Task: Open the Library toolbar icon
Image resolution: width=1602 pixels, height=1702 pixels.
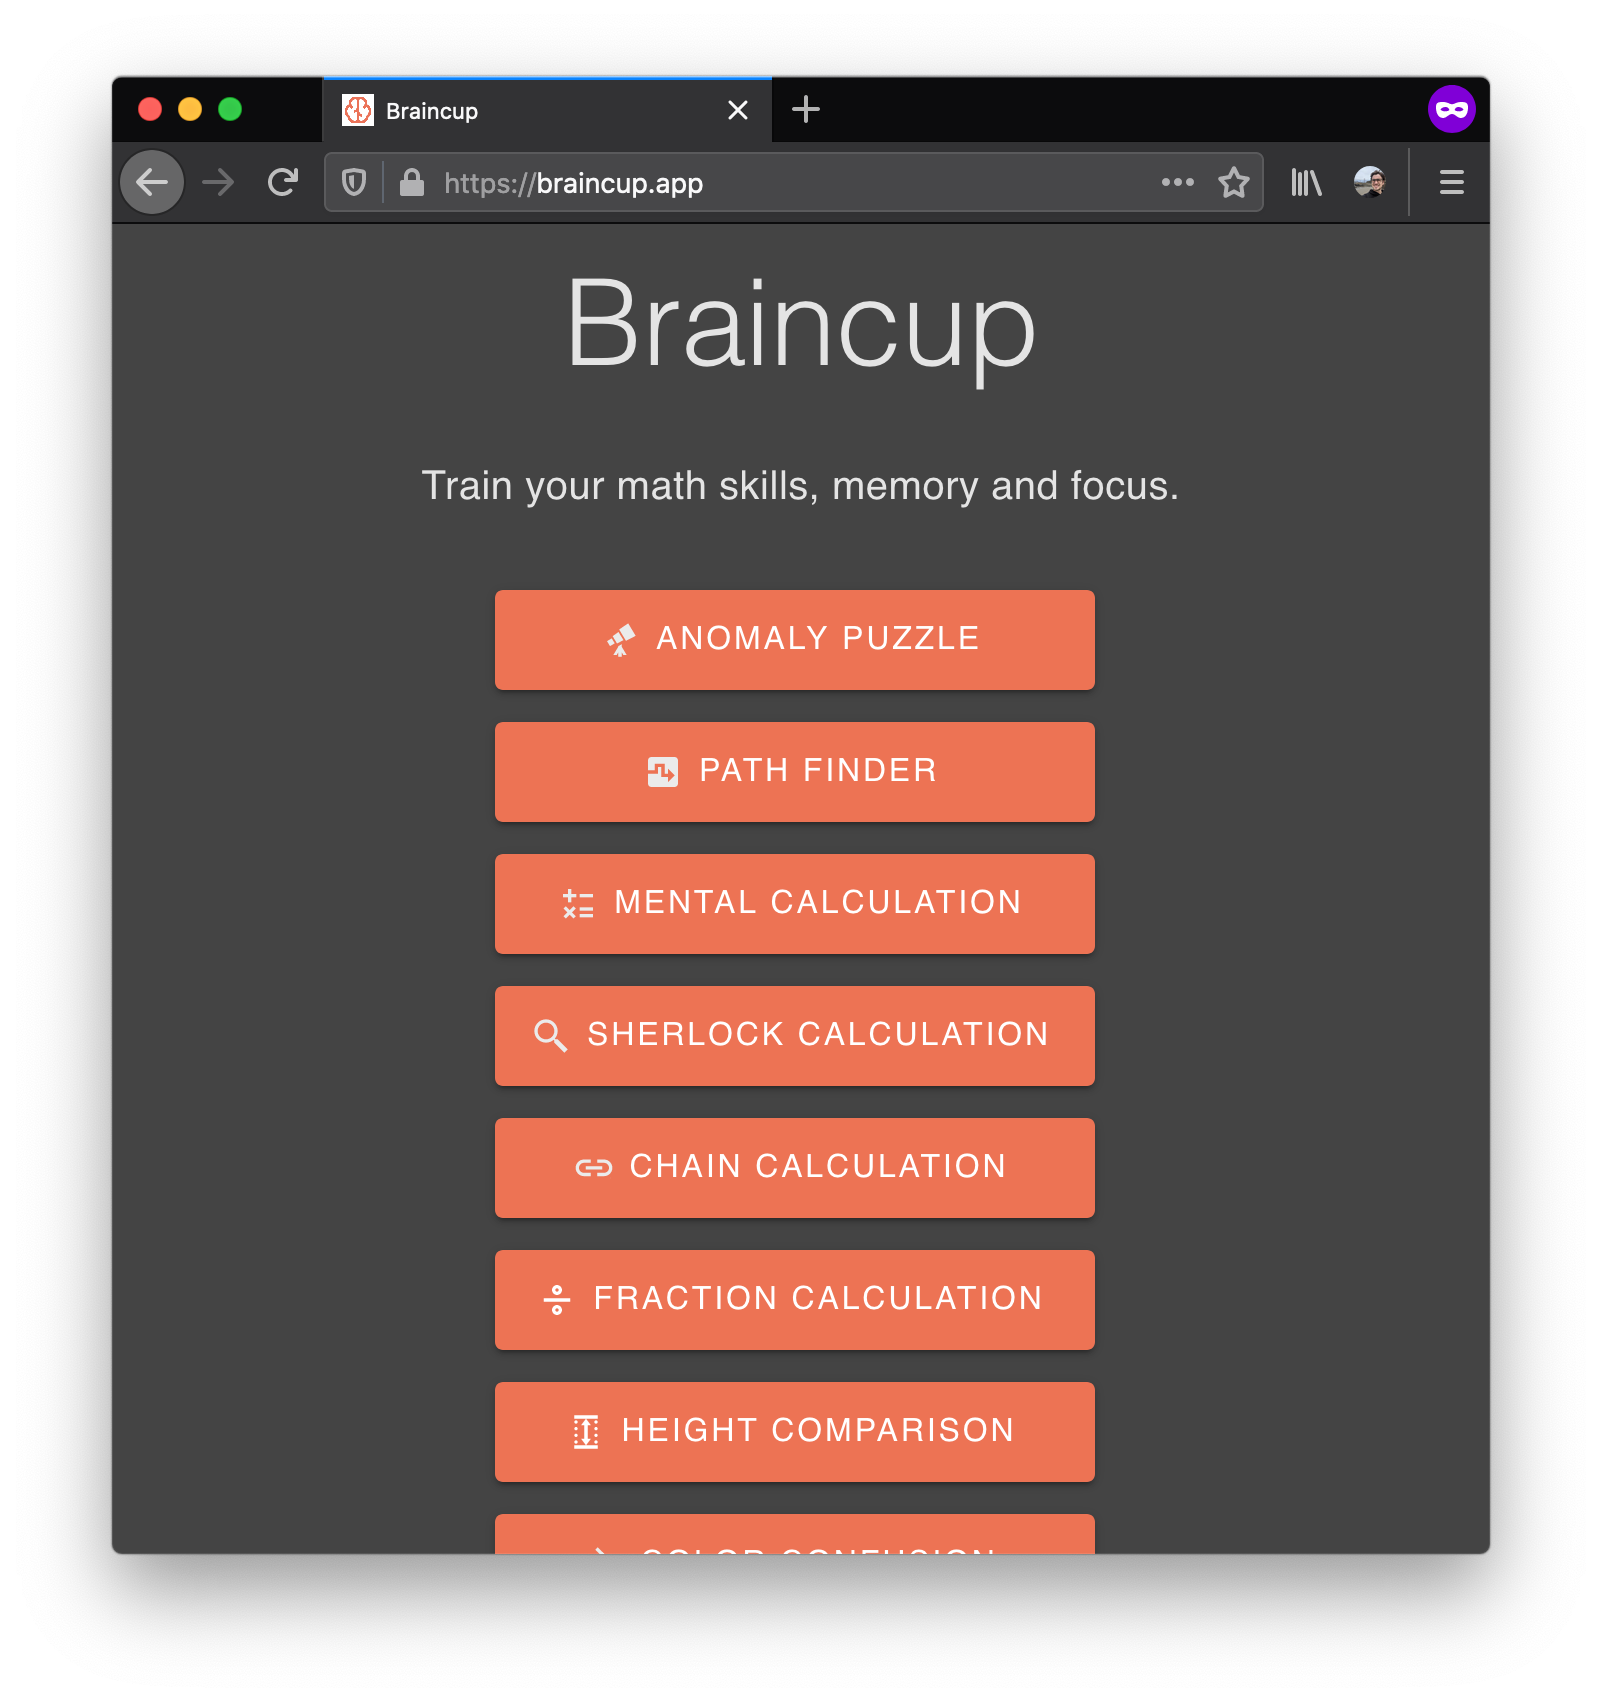Action: pos(1306,183)
